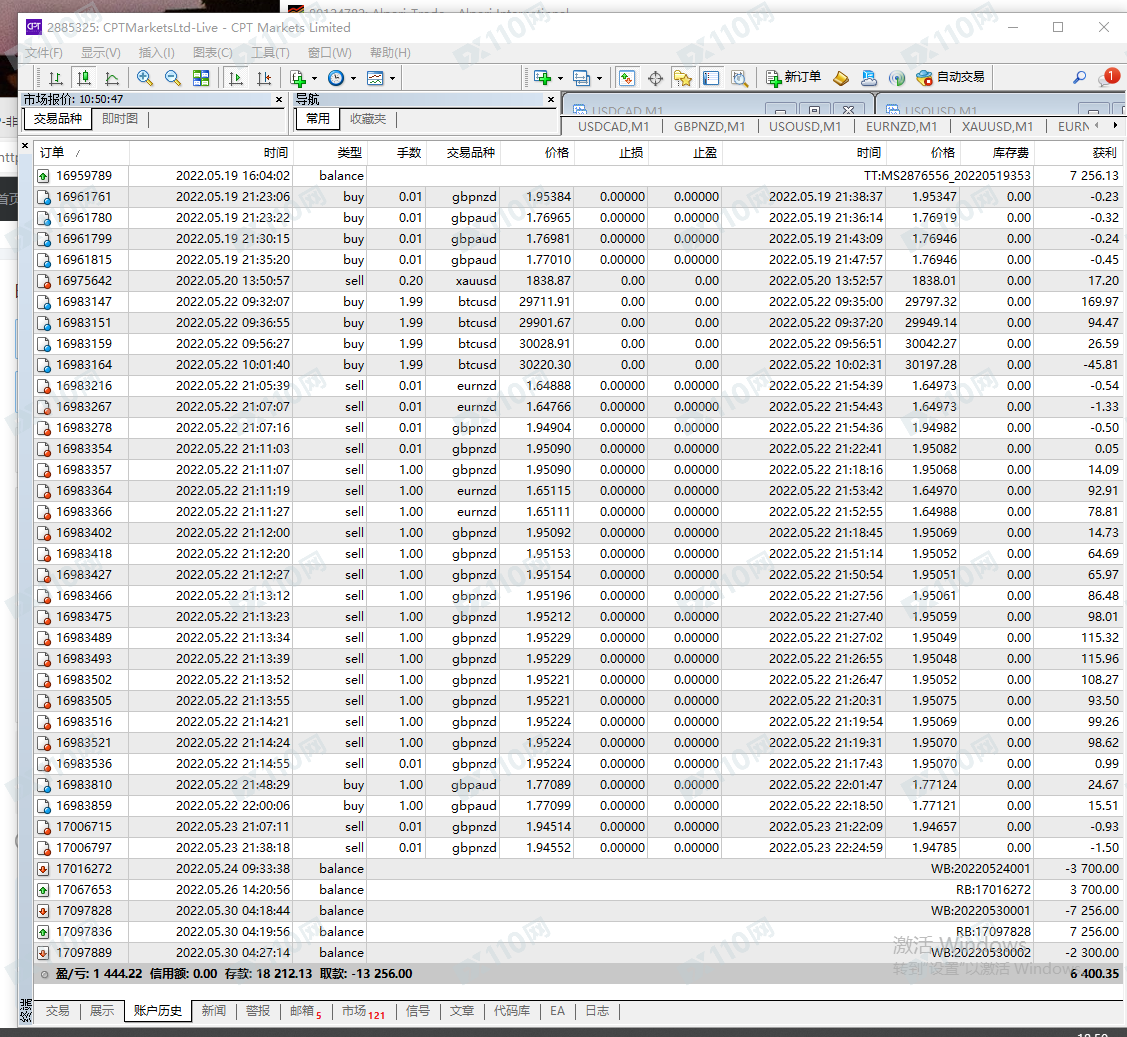Toggle the AutoTrading (自动交易) button
This screenshot has width=1127, height=1037.
pyautogui.click(x=950, y=77)
